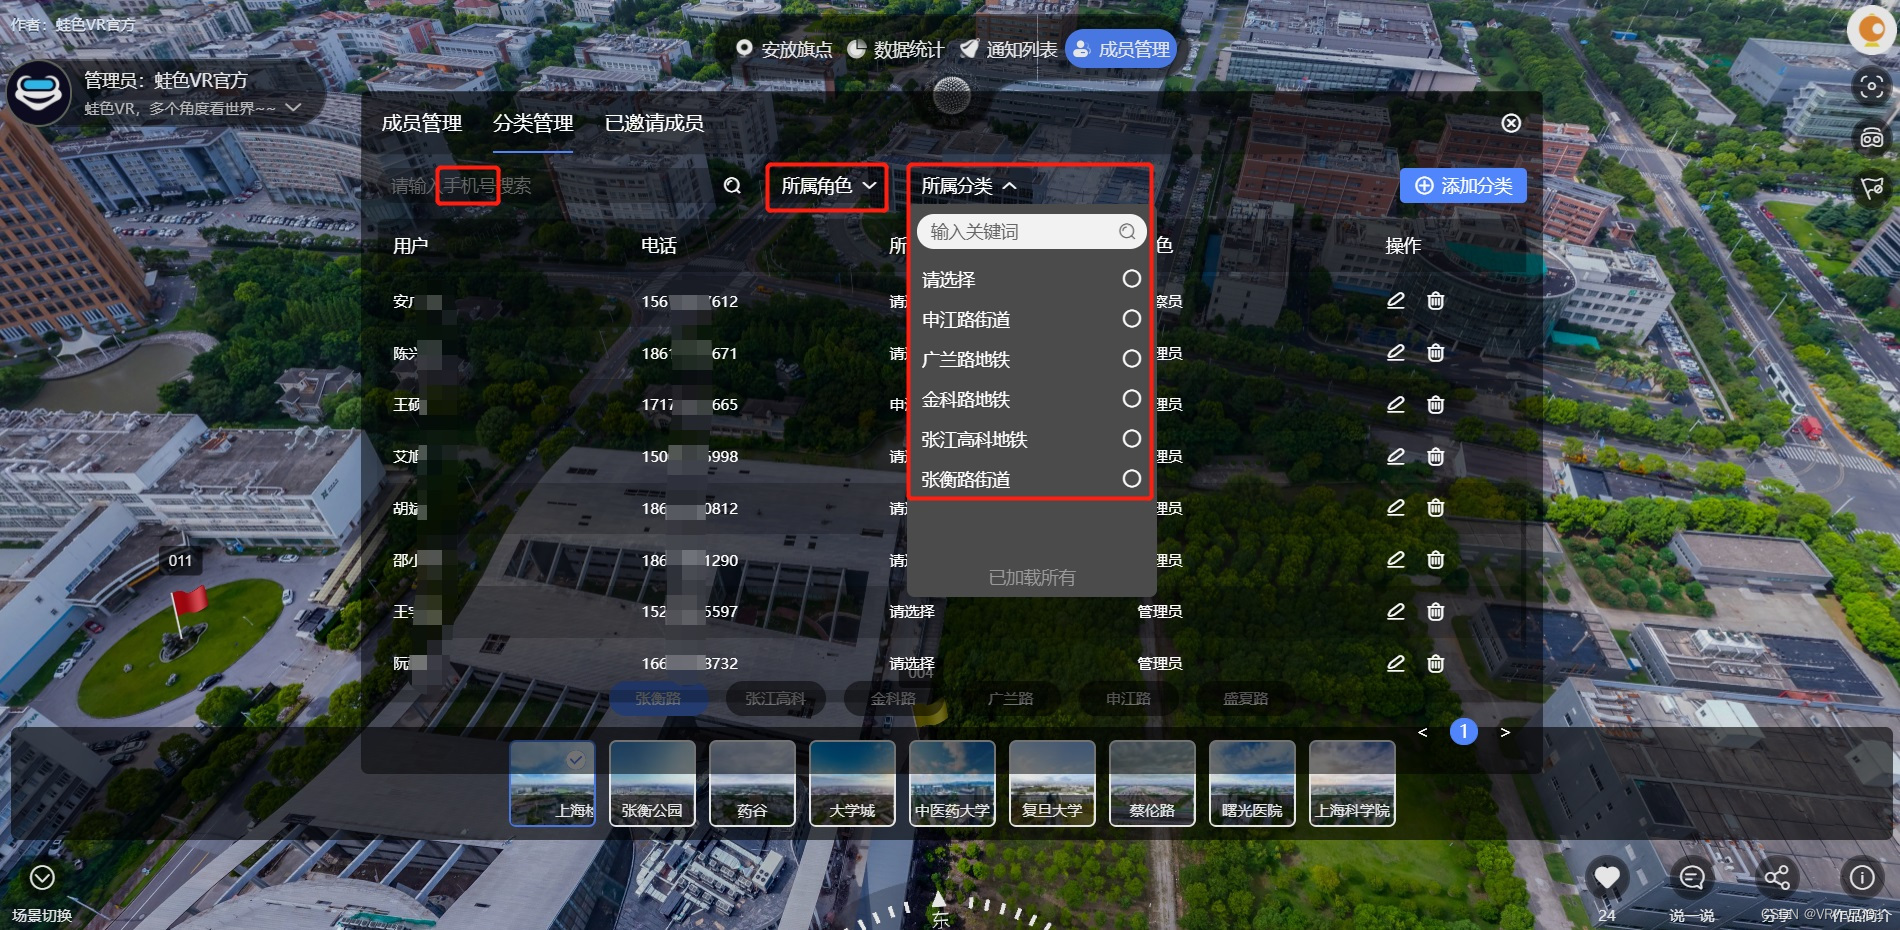Open the 张衡公园 scene thumbnail
This screenshot has width=1900, height=930.
(652, 783)
